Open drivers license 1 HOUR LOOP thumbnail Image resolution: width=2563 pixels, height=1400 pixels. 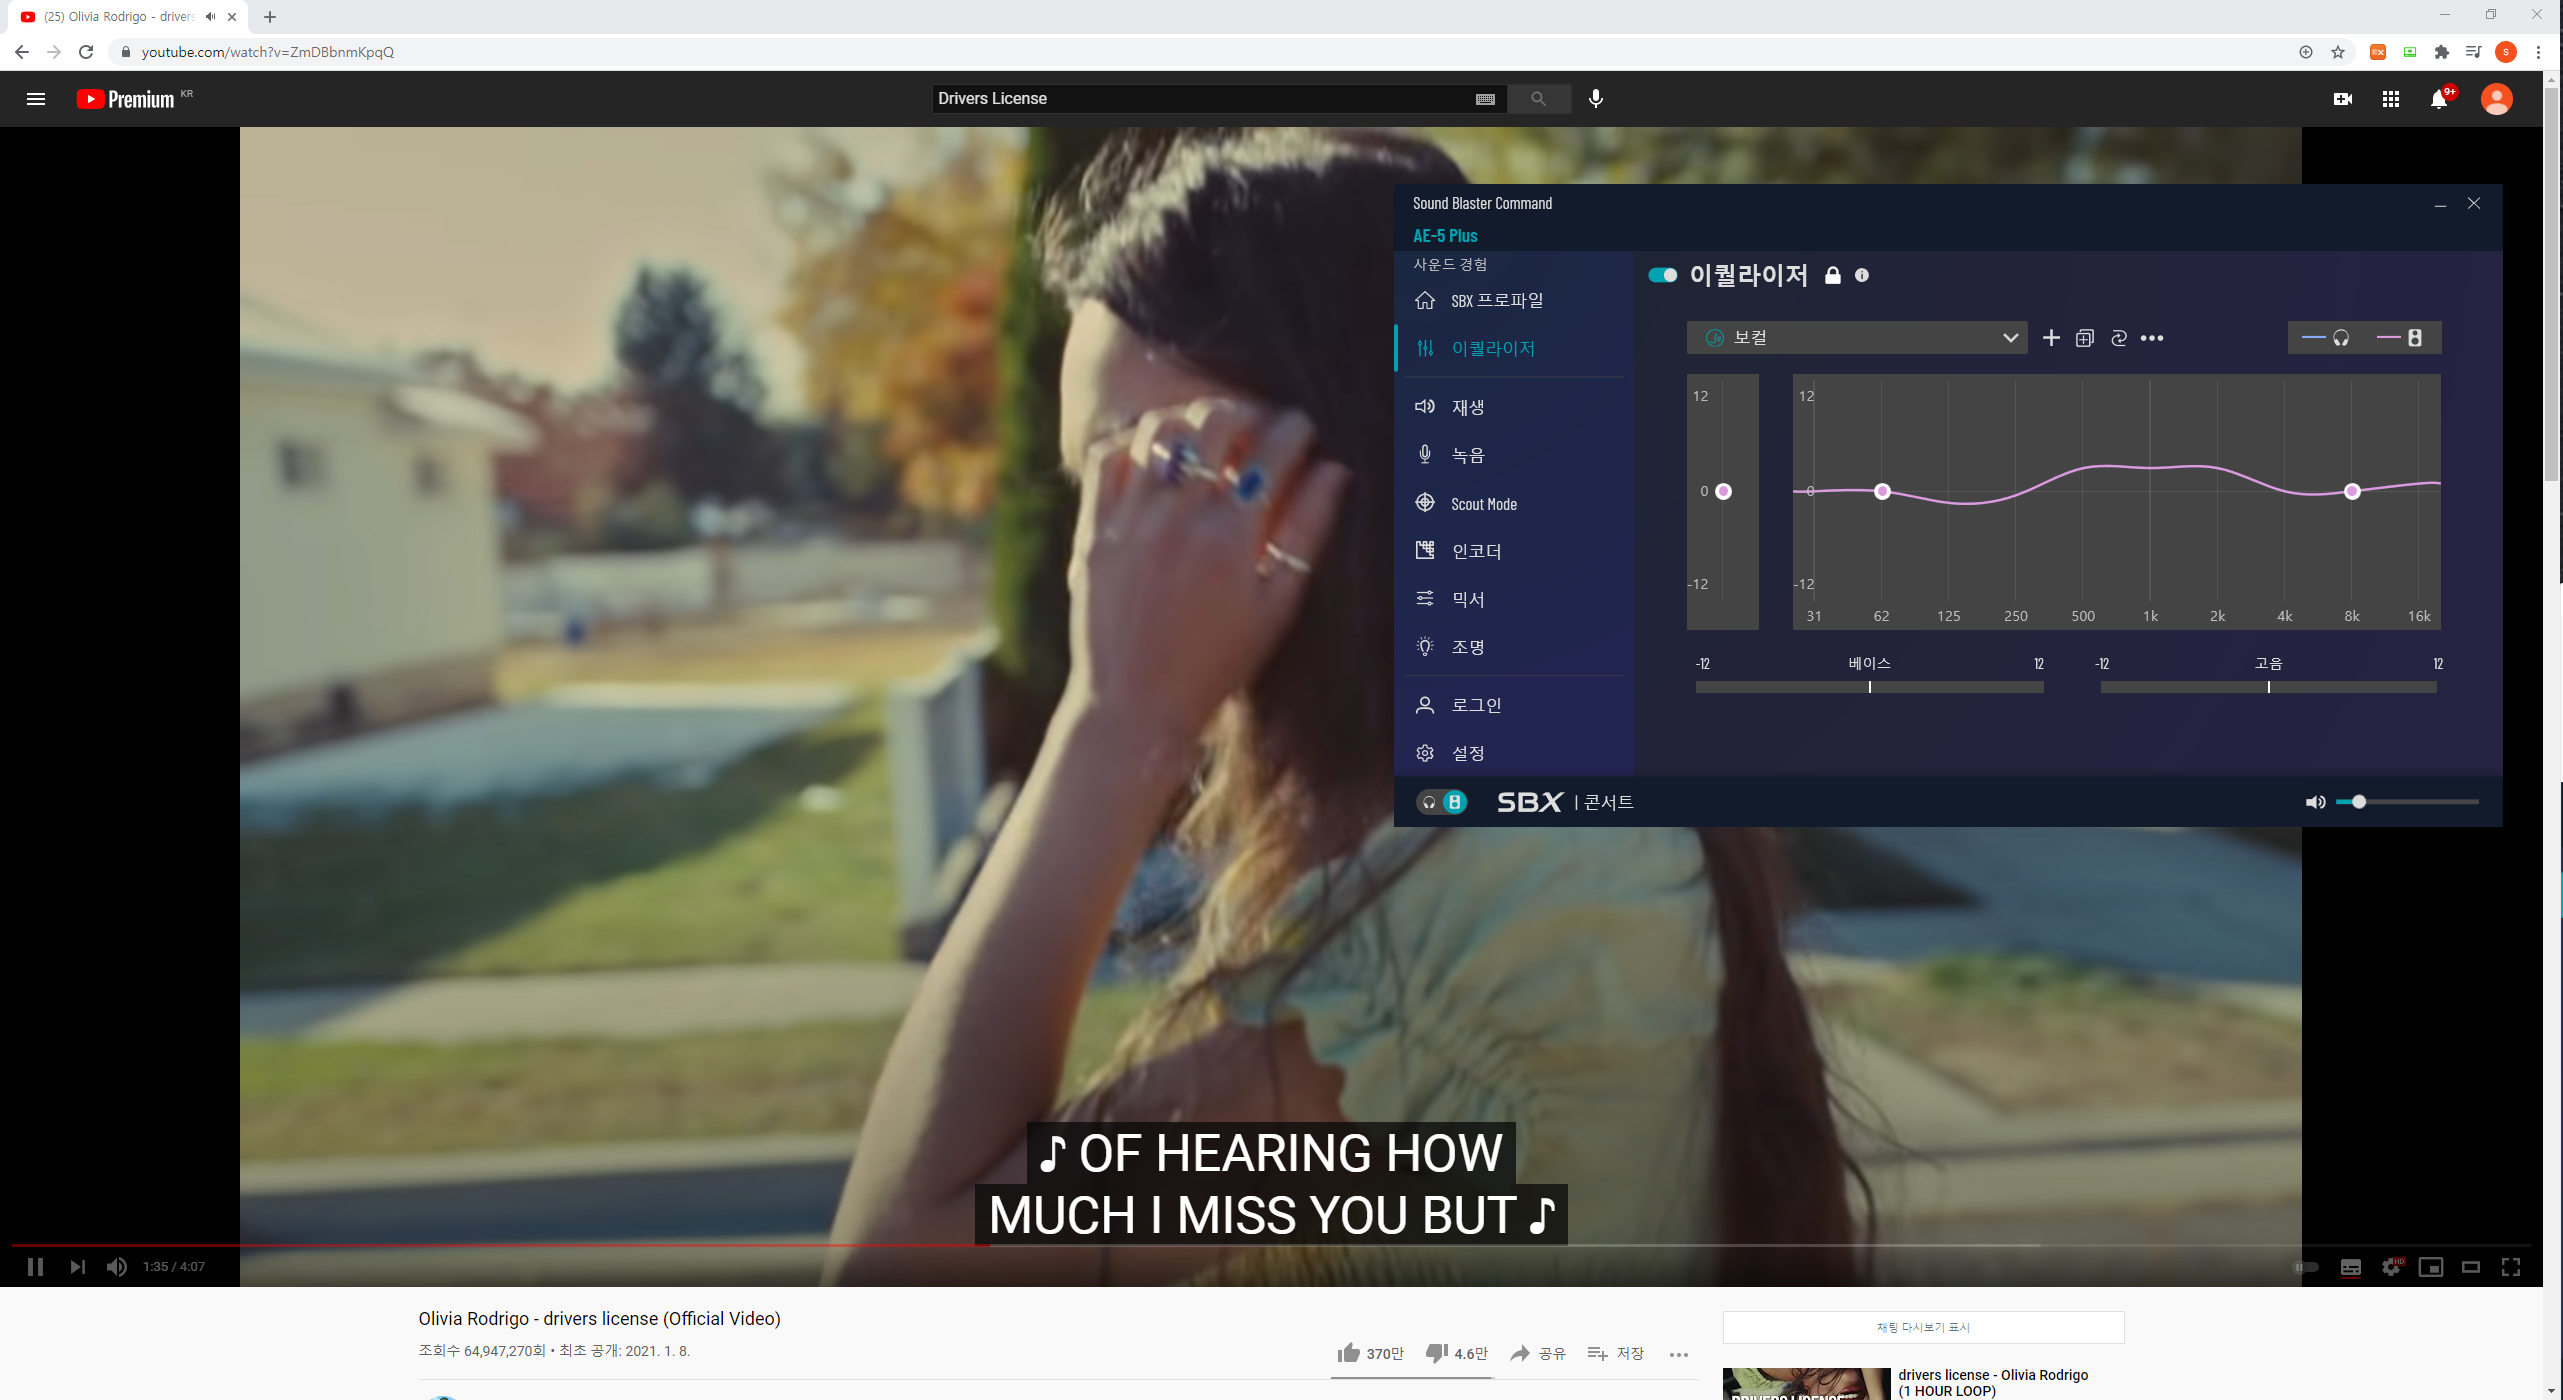[x=1807, y=1384]
